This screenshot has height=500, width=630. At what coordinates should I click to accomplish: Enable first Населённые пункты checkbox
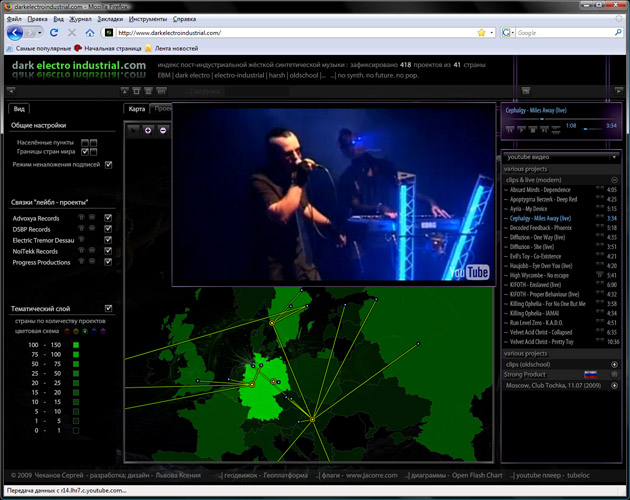pyautogui.click(x=85, y=143)
